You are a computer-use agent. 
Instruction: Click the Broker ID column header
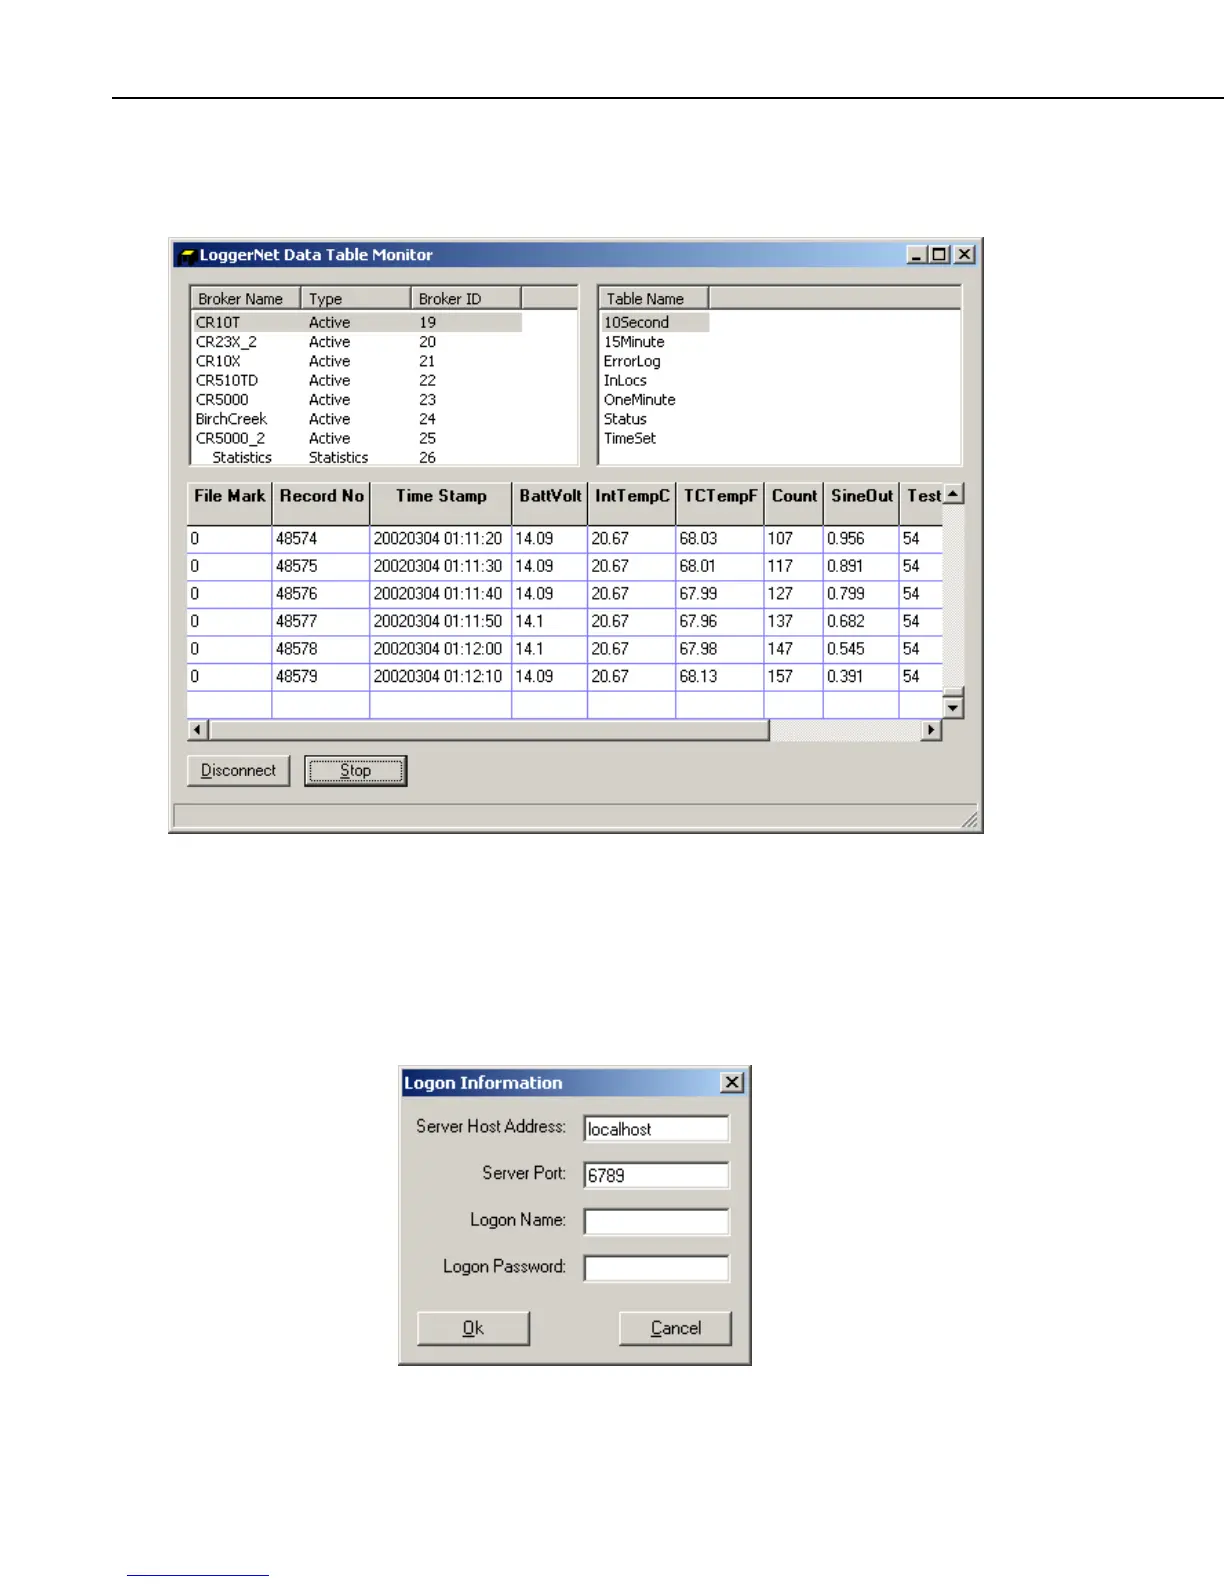coord(464,298)
